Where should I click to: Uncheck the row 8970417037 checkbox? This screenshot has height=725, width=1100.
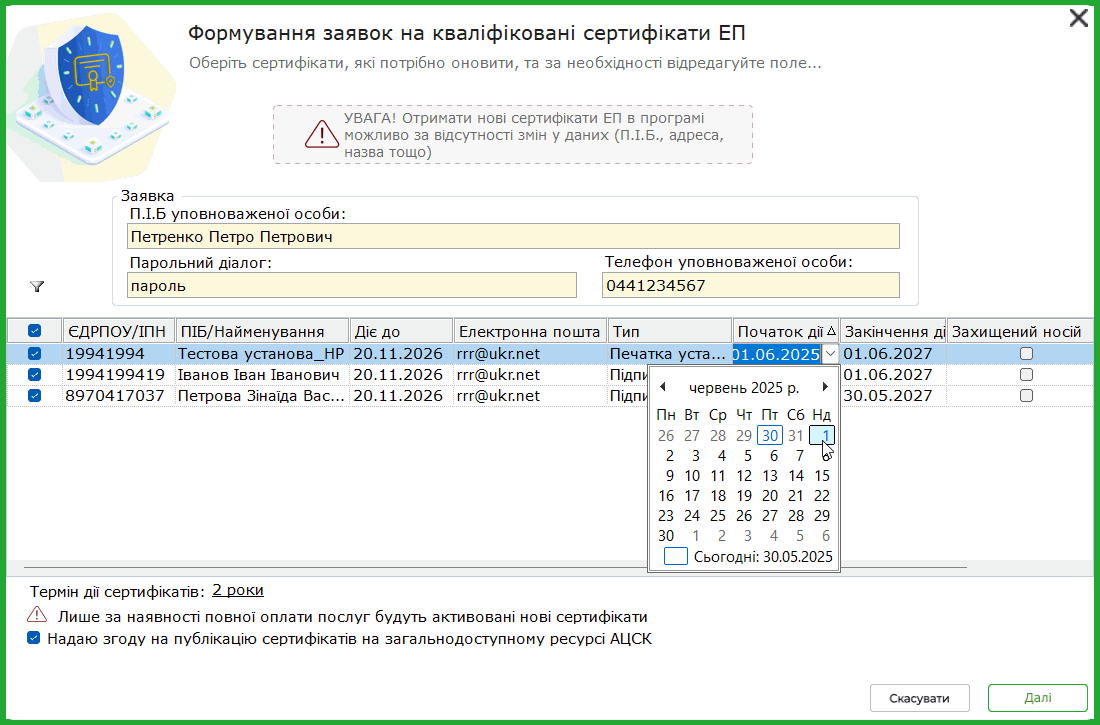coord(34,396)
